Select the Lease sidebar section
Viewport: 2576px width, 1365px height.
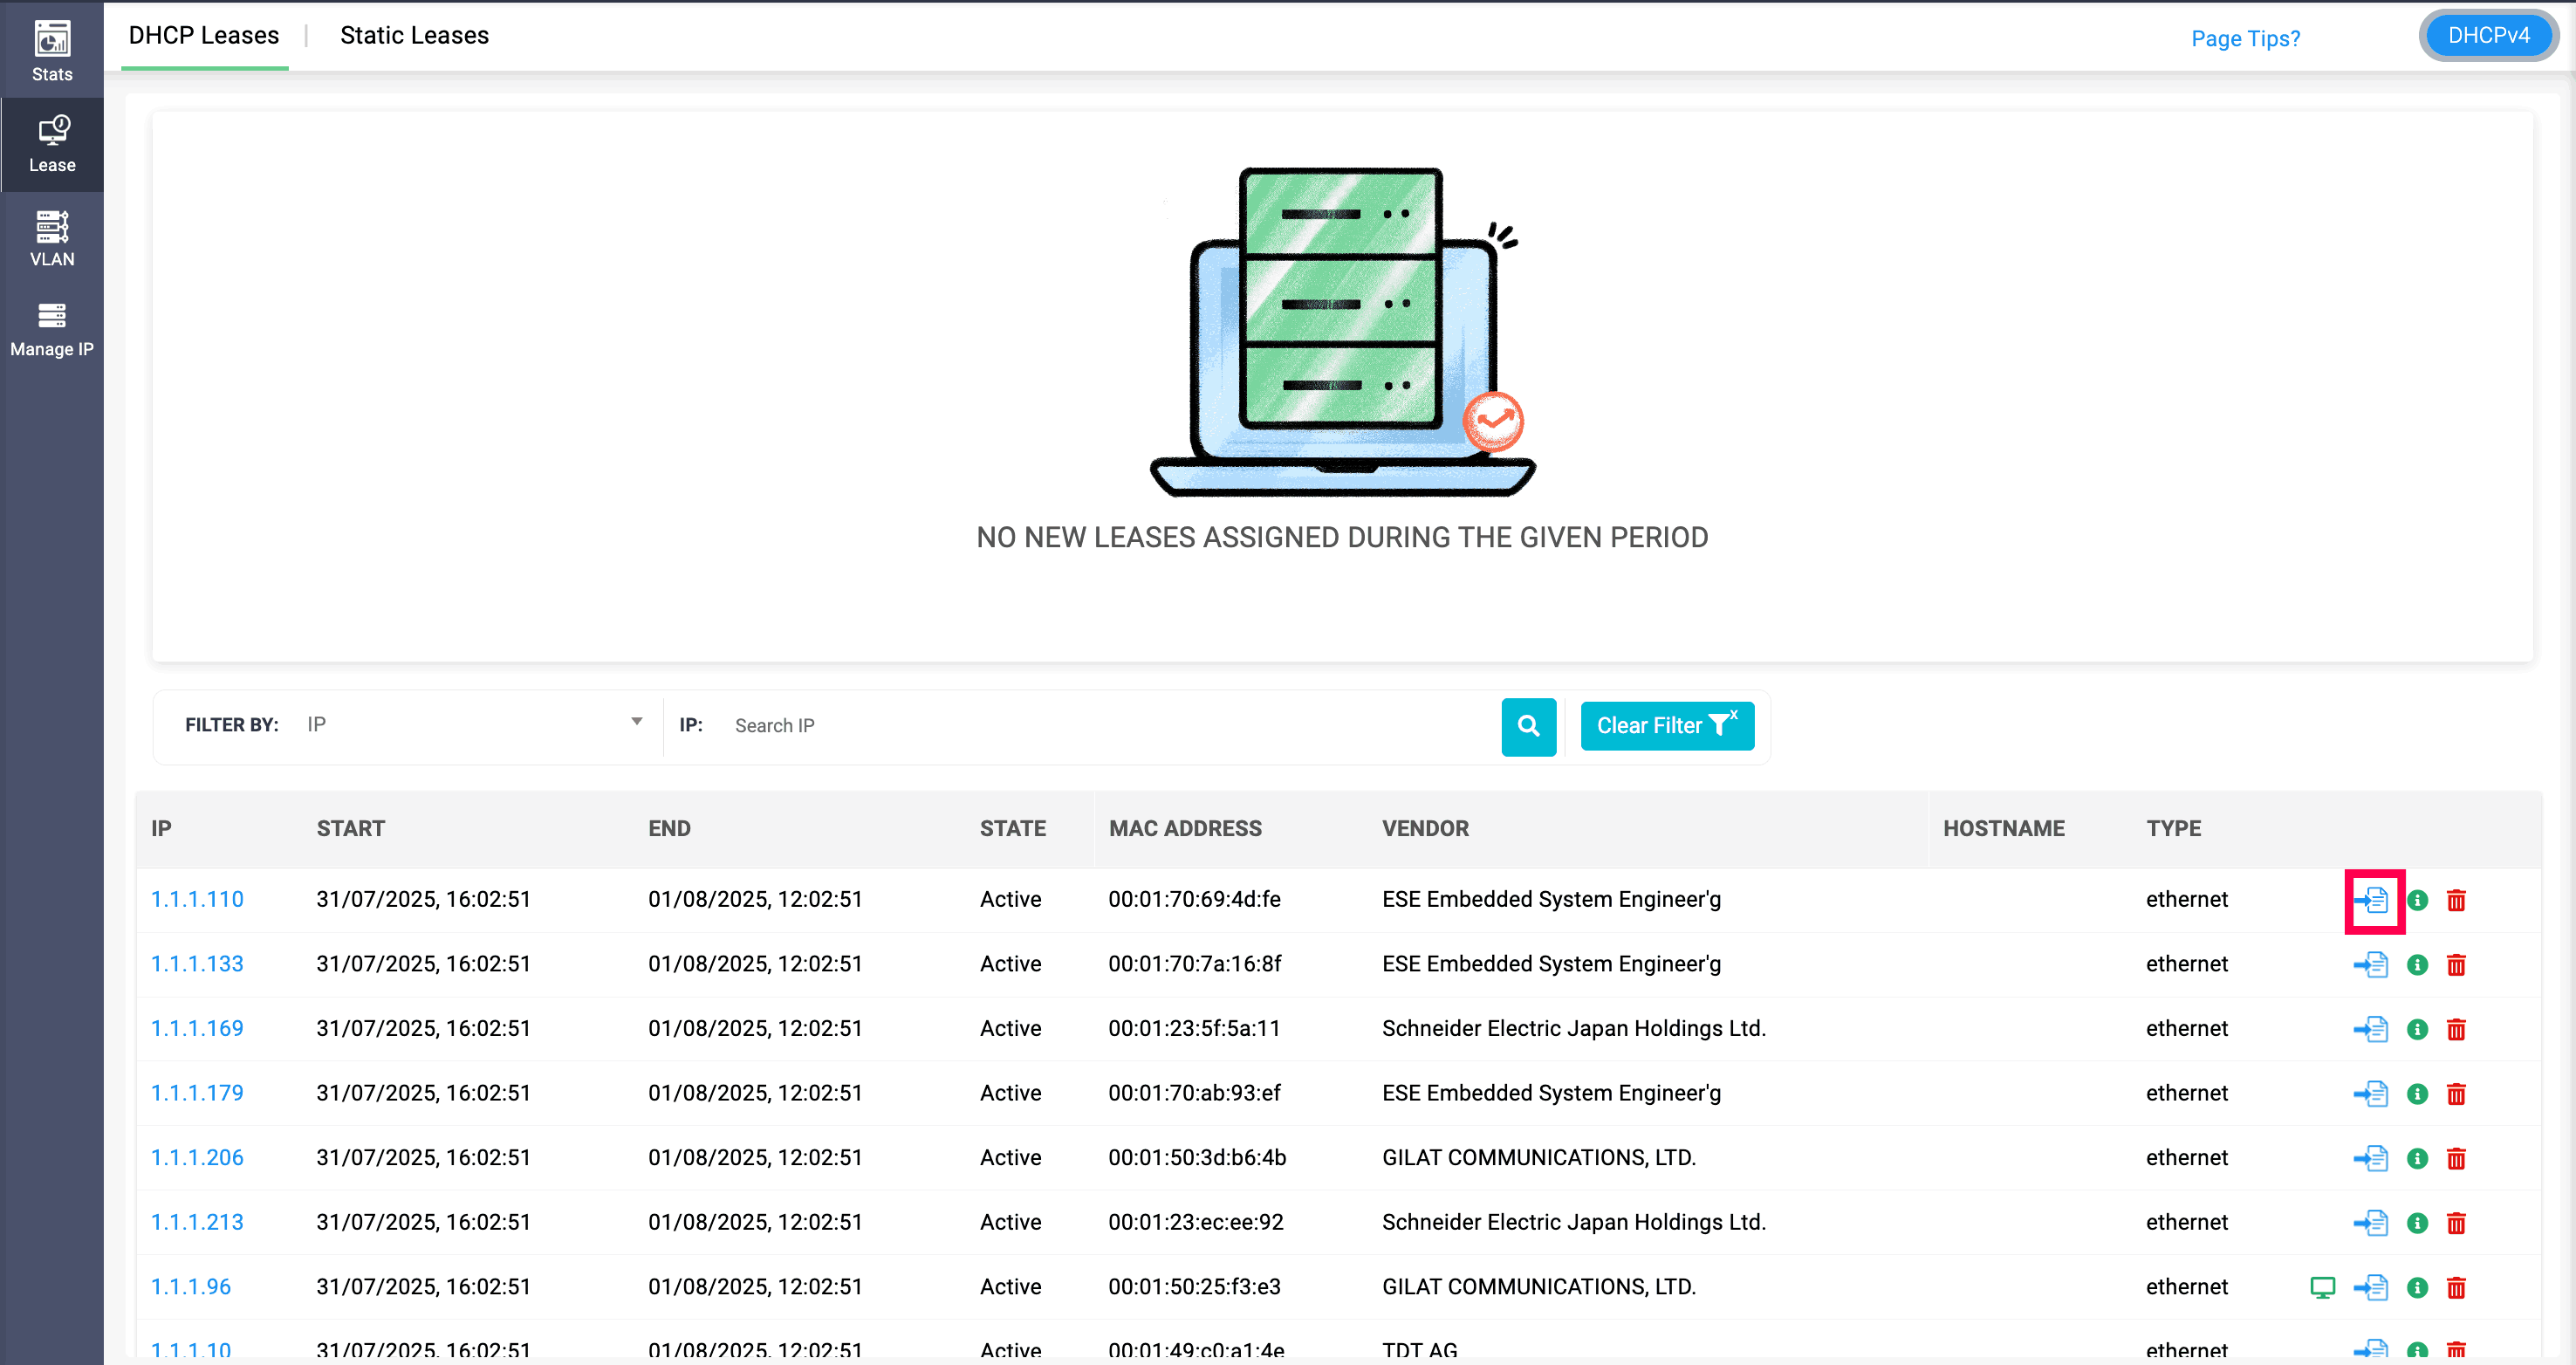coord(52,145)
